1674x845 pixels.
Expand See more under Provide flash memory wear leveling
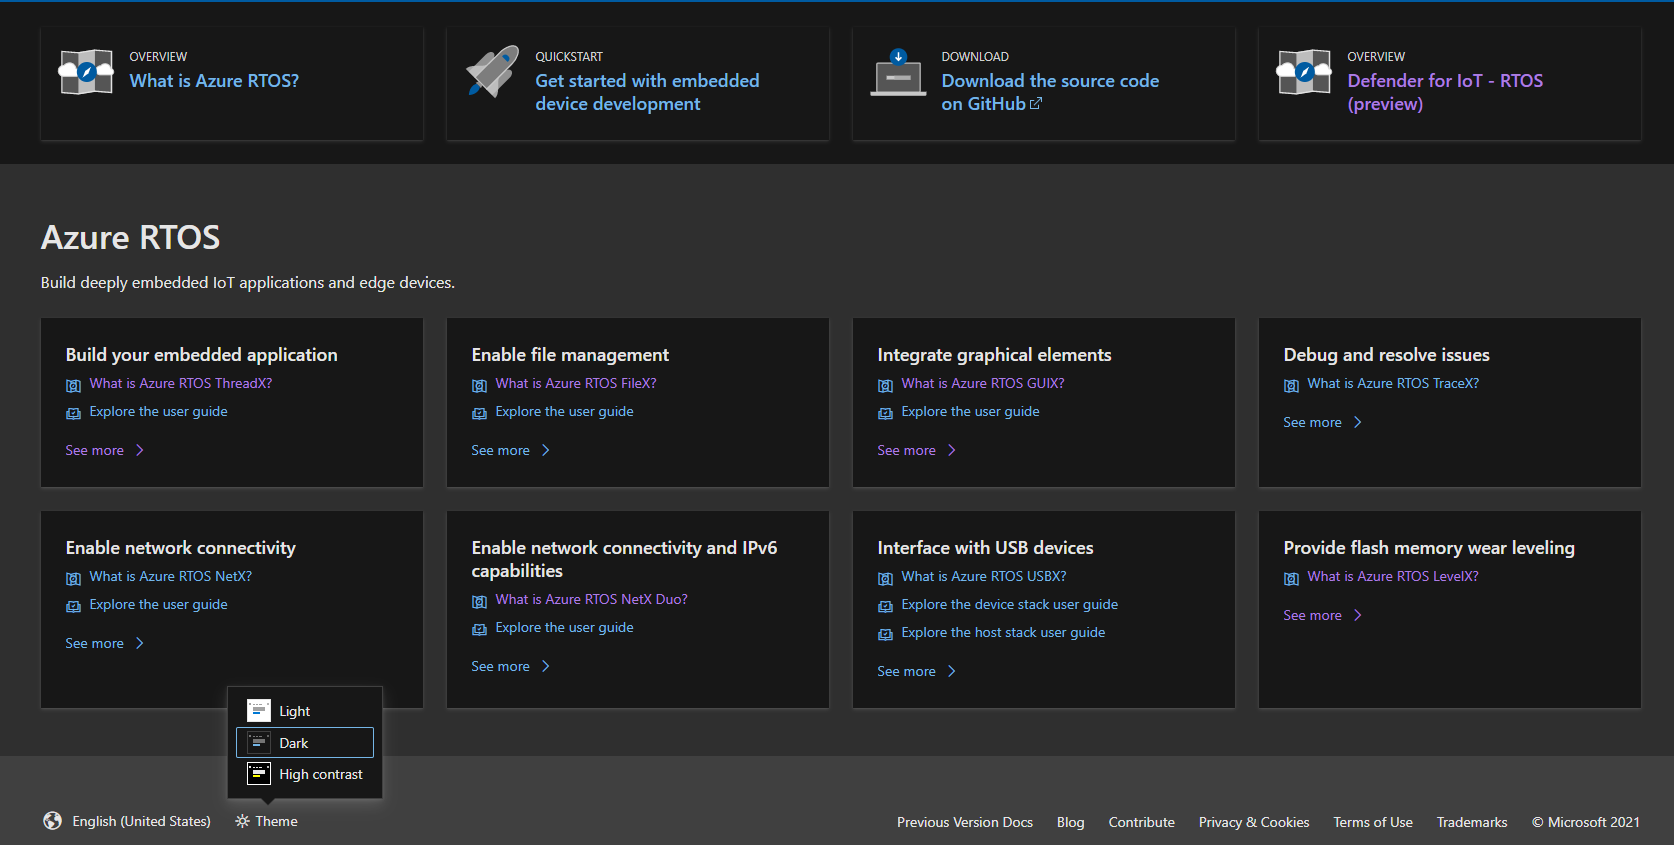coord(1323,615)
